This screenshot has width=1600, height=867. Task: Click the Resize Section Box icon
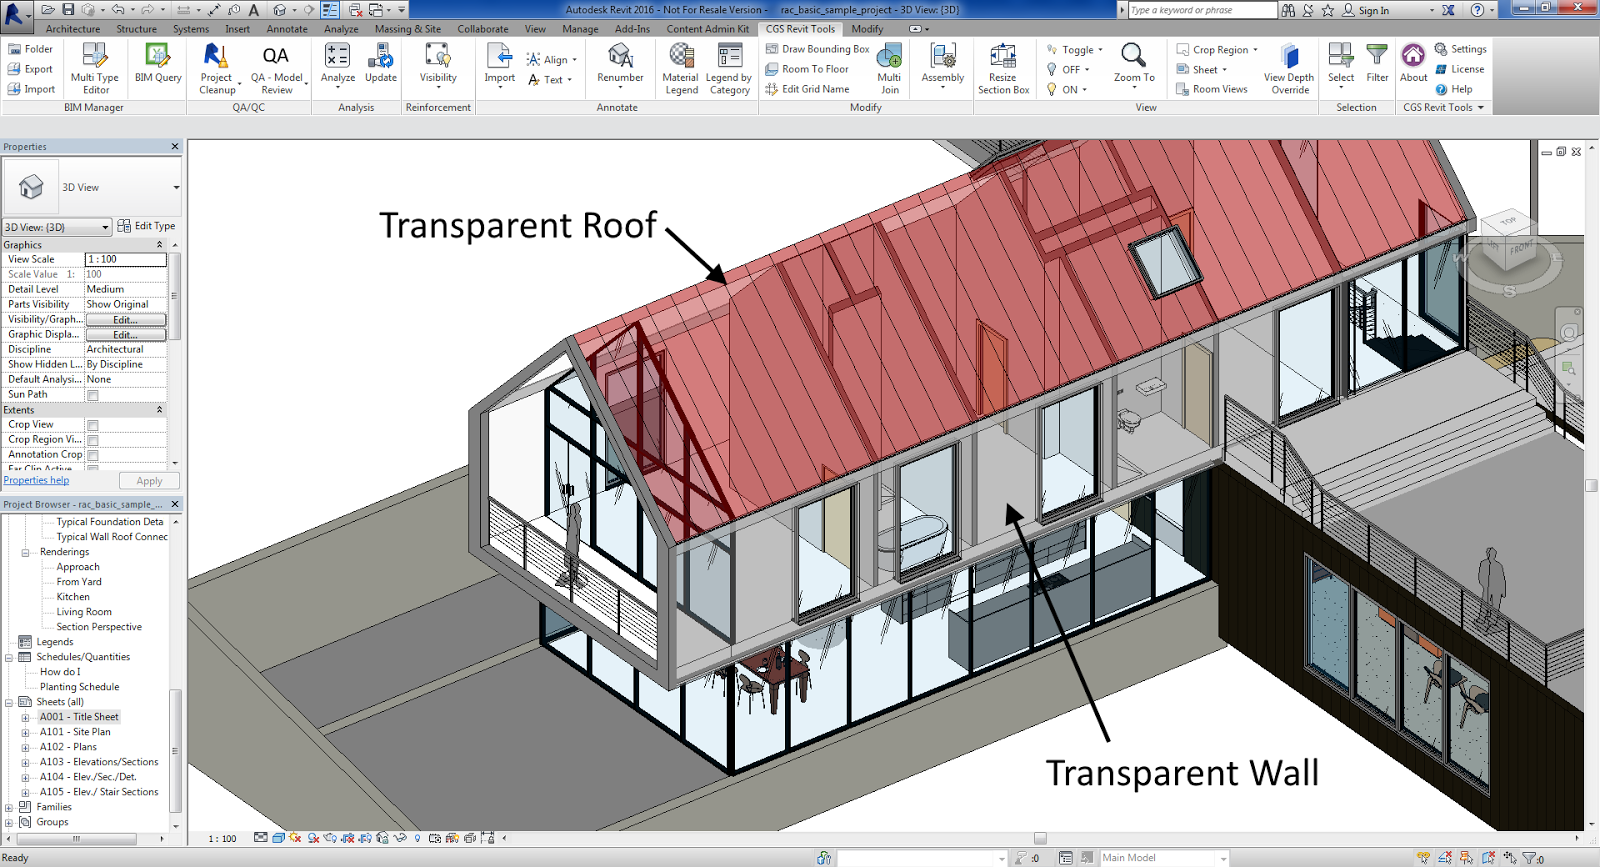(x=1003, y=68)
